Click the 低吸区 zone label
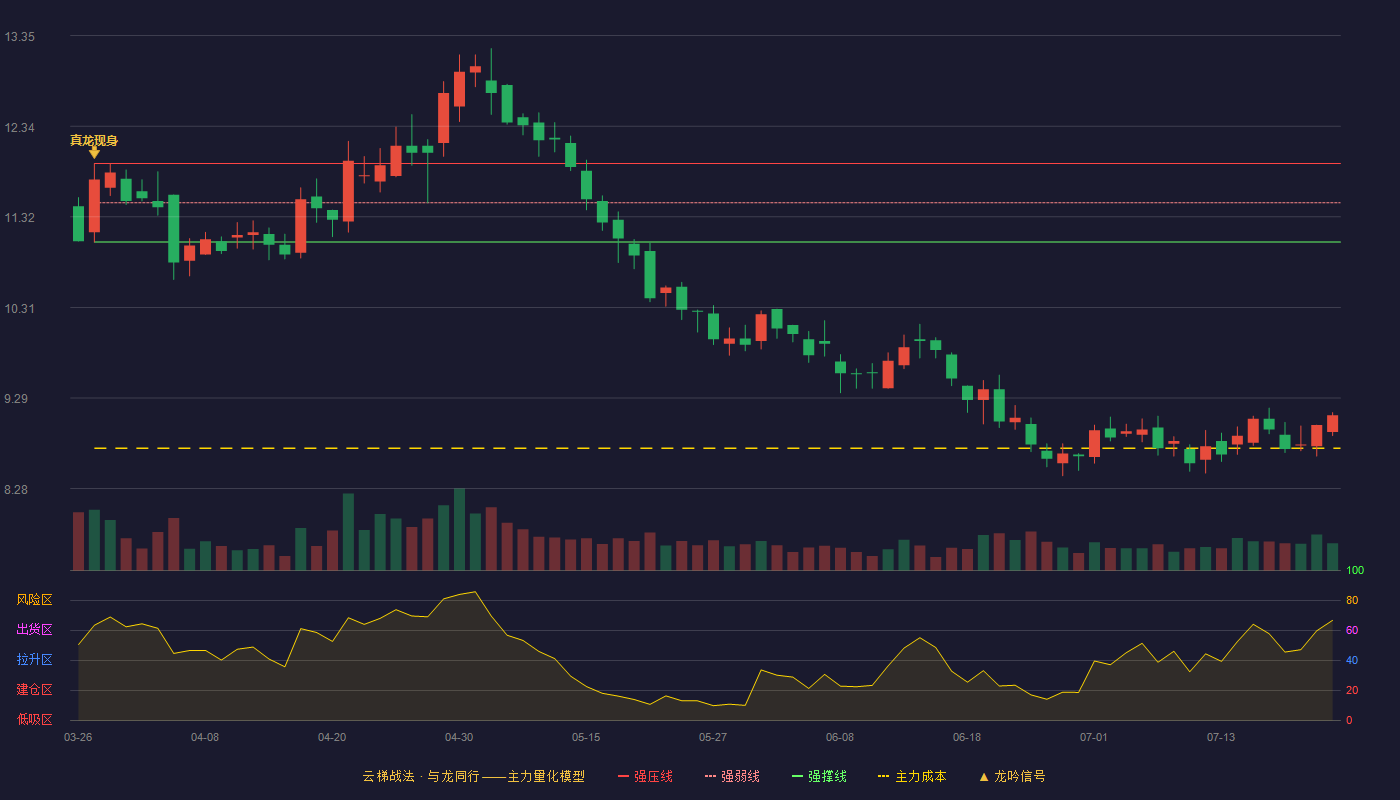 coord(34,720)
